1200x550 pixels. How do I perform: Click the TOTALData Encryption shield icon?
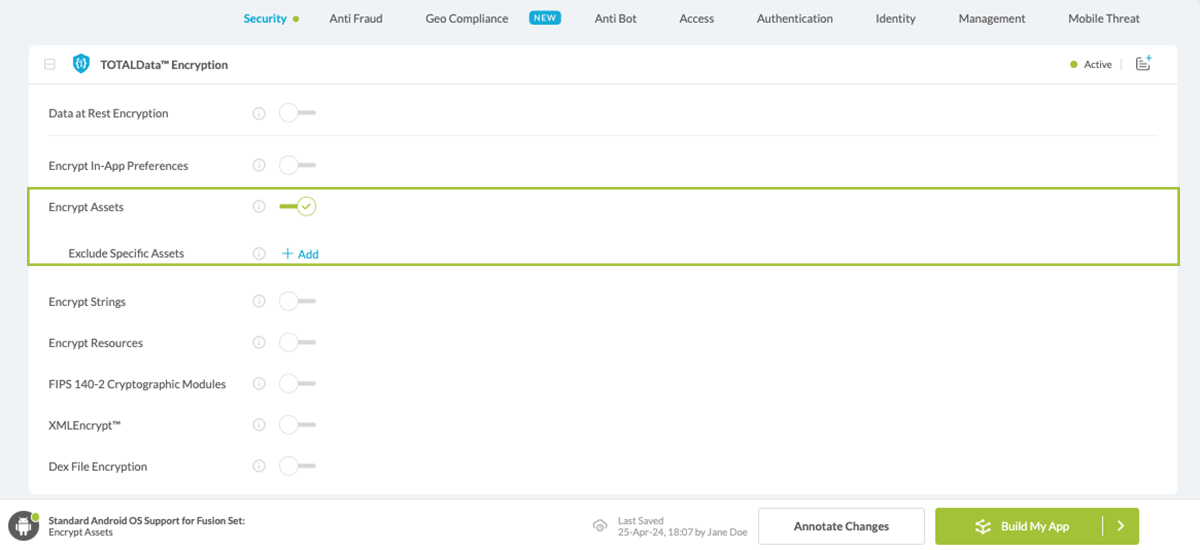click(x=81, y=64)
